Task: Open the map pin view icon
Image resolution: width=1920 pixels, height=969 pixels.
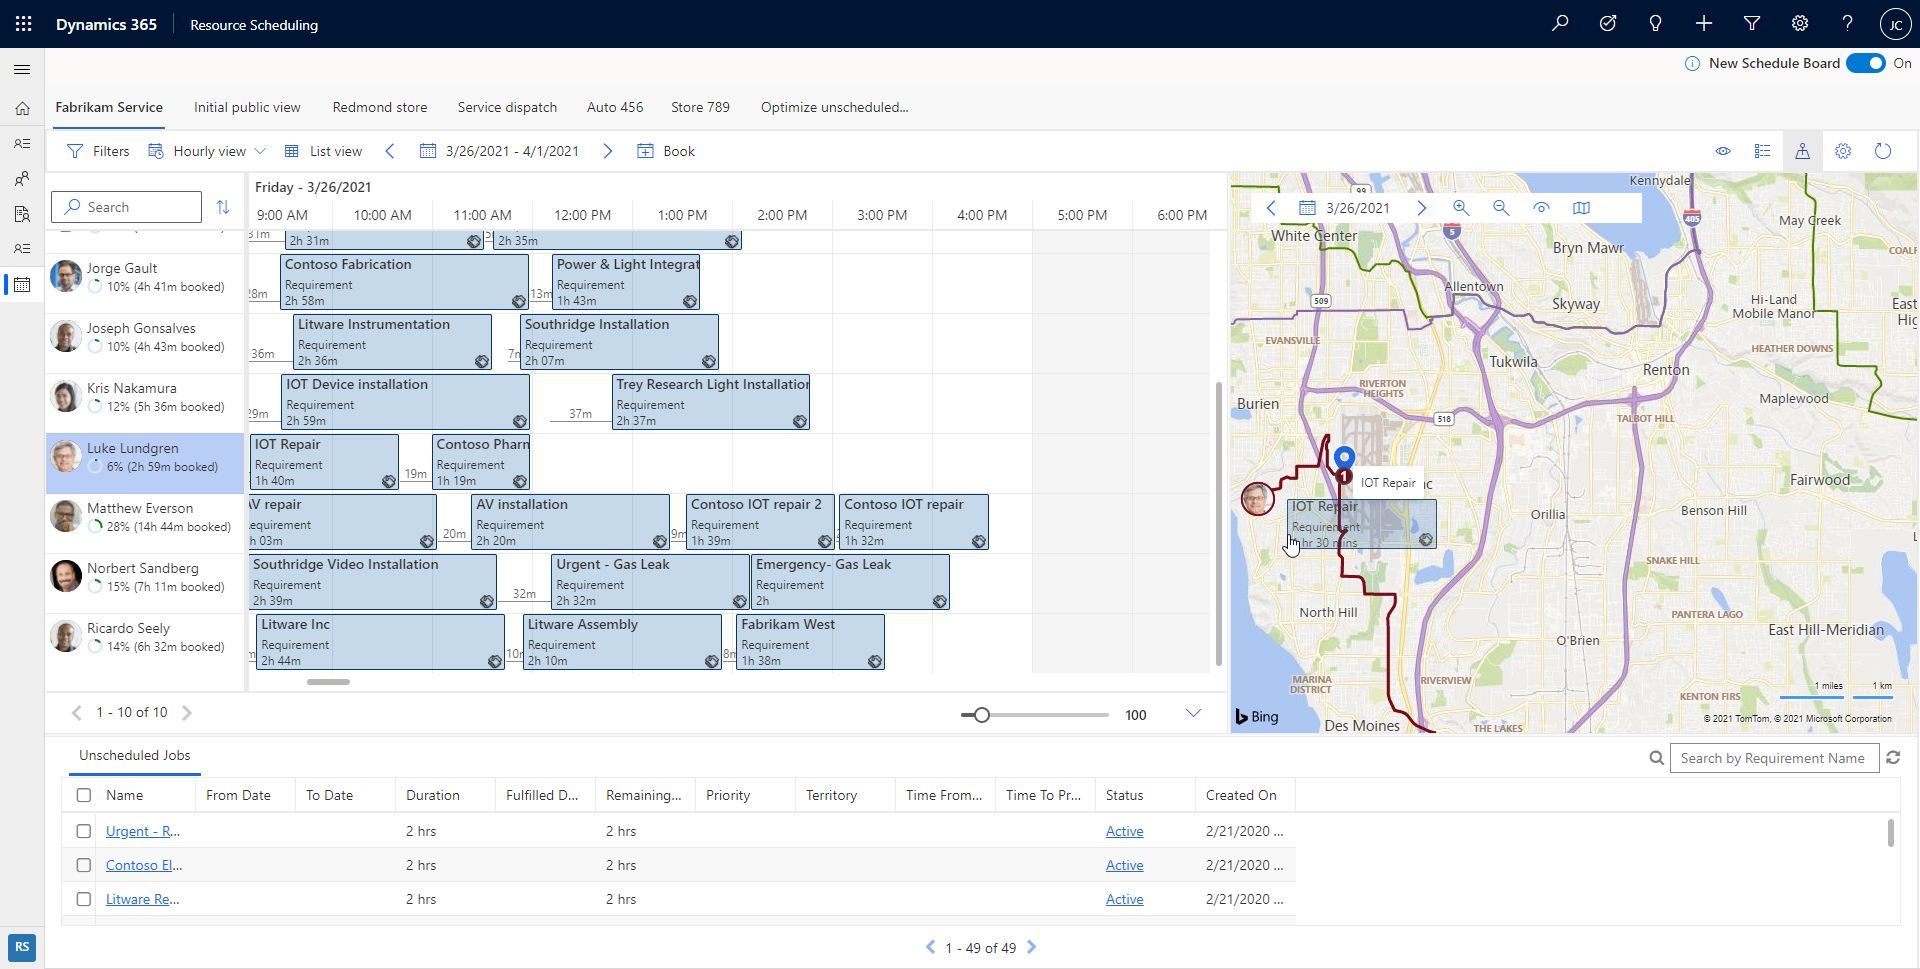Action: 1803,151
